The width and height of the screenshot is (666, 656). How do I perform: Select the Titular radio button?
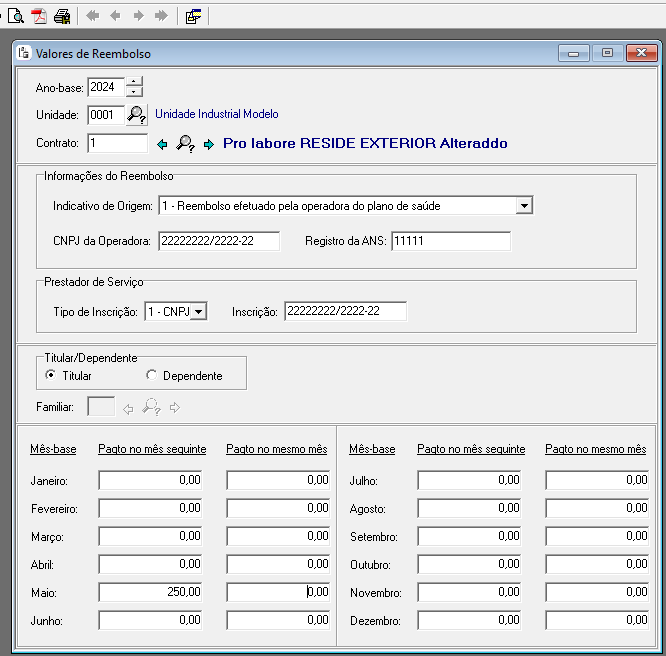click(x=51, y=376)
